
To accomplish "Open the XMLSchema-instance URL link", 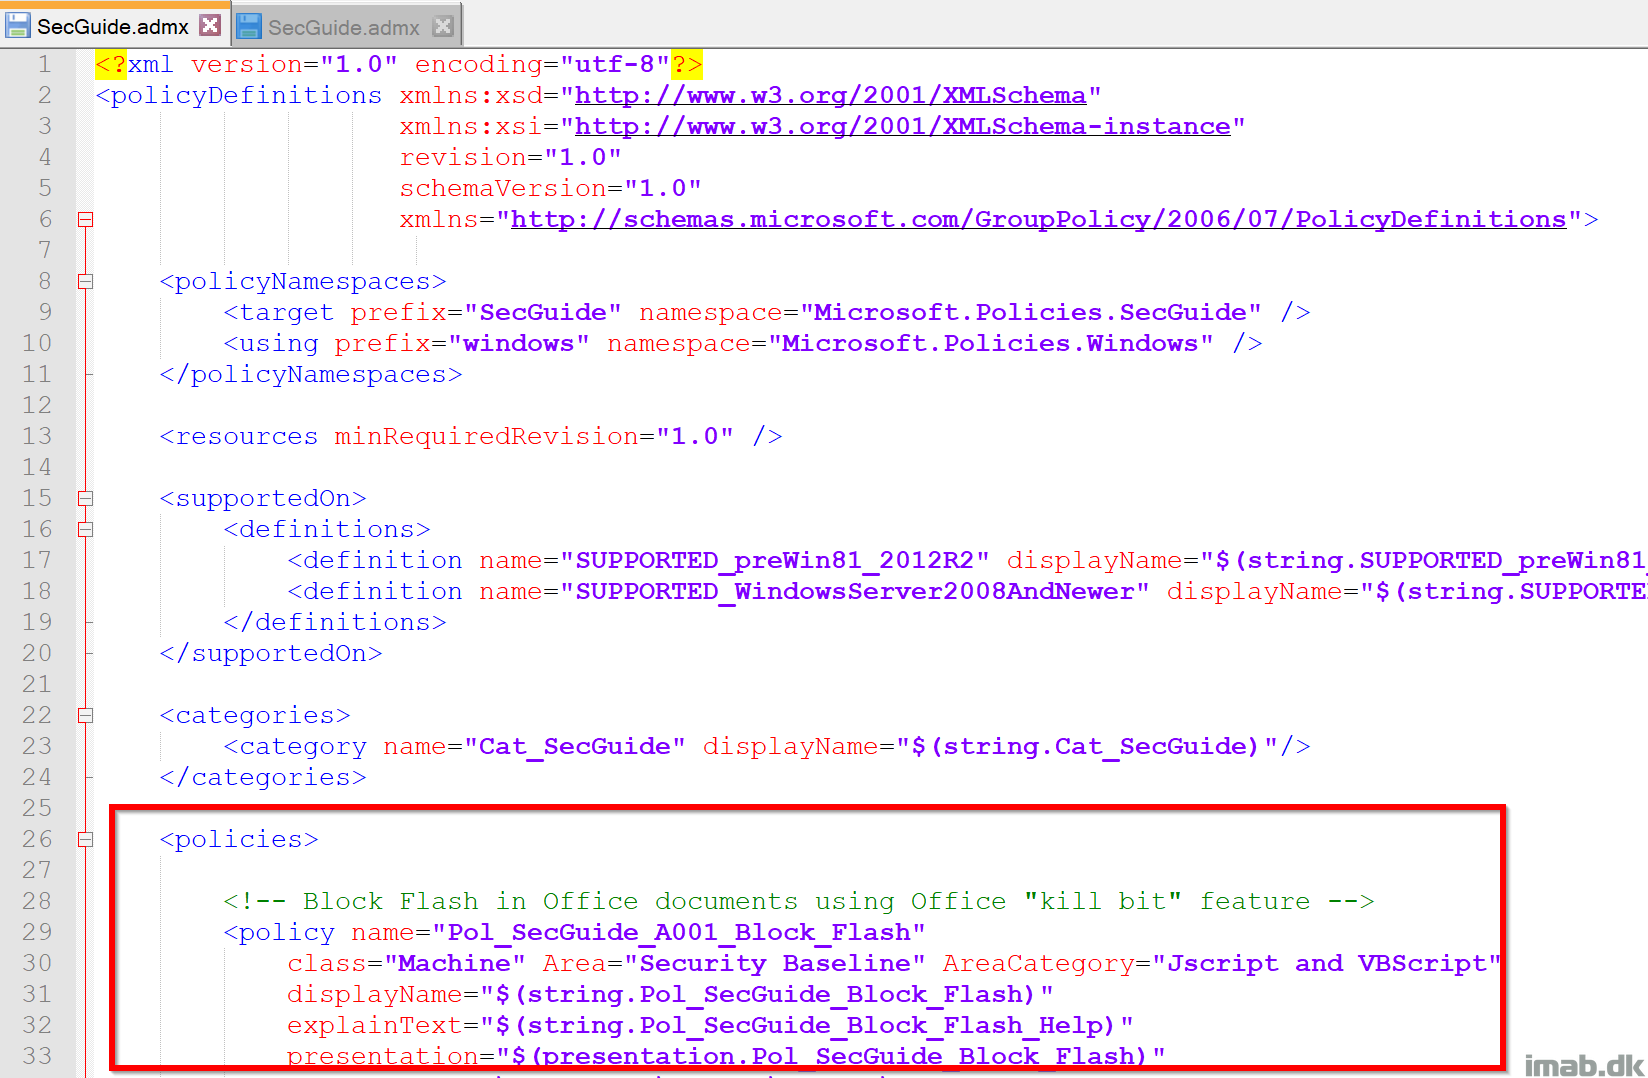I will (902, 126).
